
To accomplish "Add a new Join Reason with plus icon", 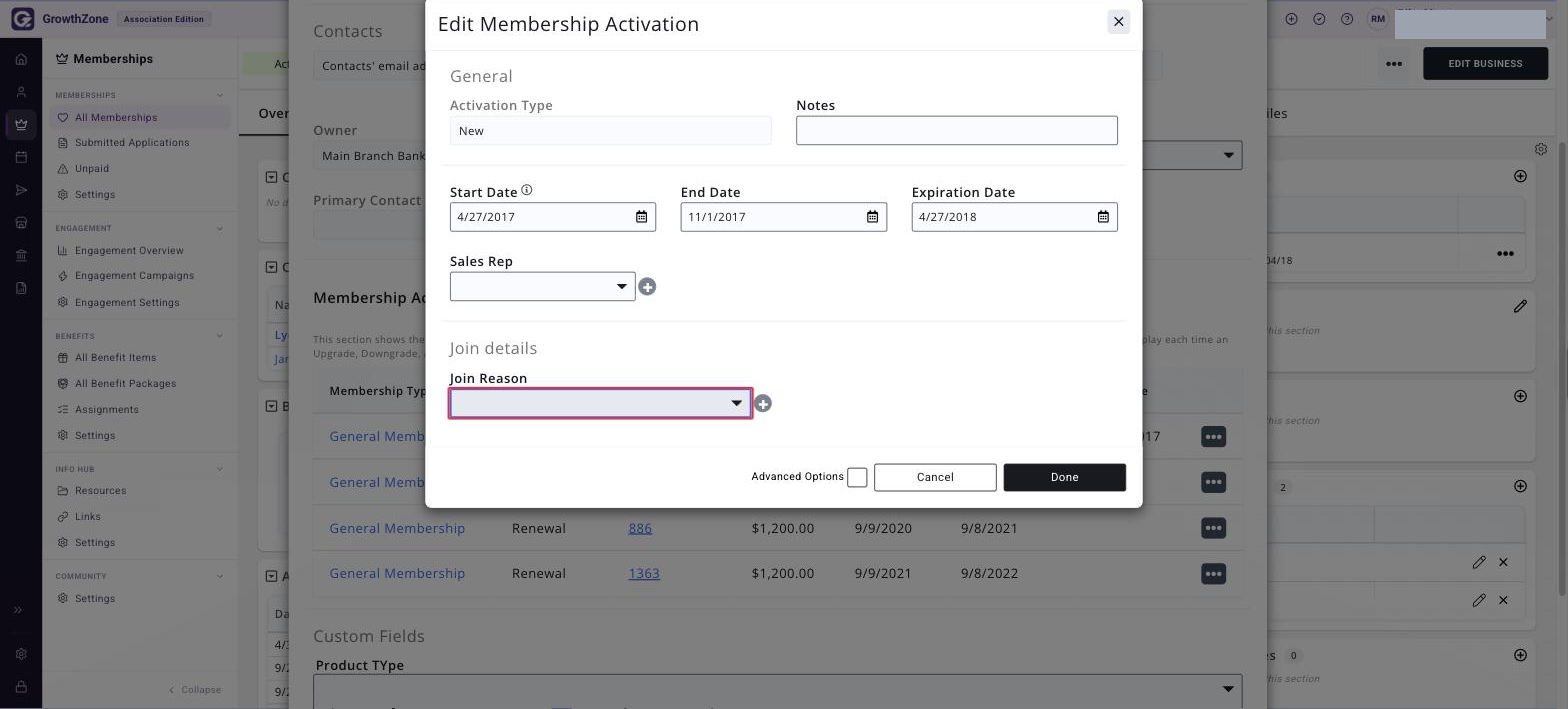I will click(x=763, y=404).
